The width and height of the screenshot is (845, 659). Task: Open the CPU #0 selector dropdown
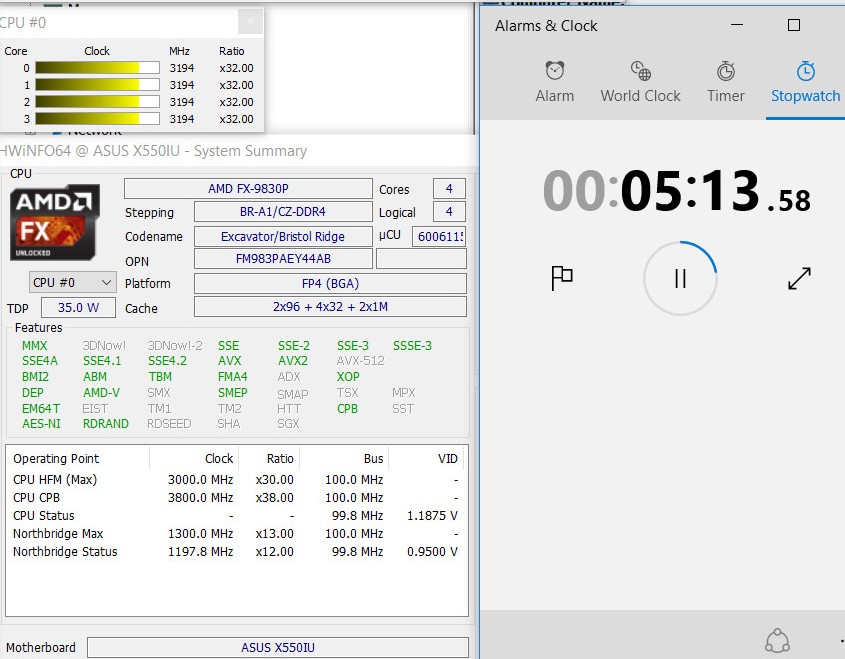click(73, 283)
